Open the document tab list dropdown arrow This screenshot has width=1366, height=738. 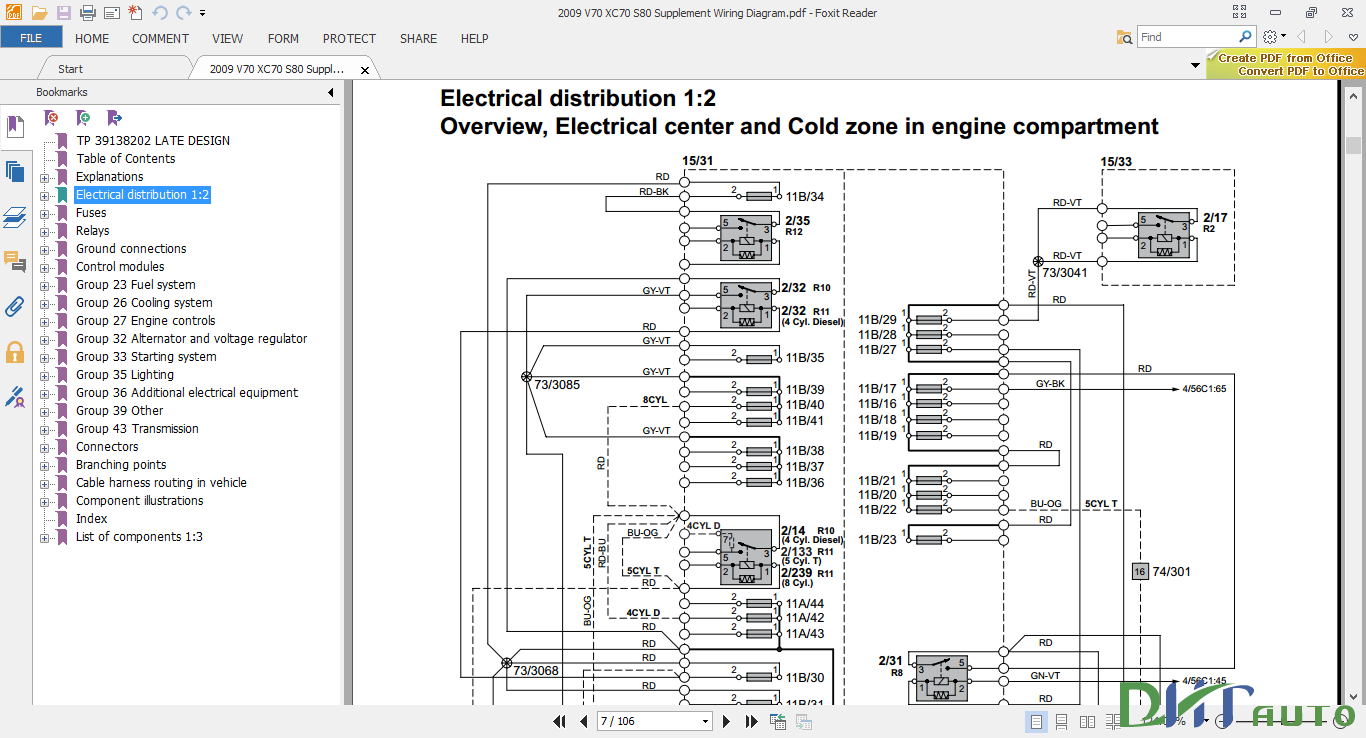coord(1196,65)
